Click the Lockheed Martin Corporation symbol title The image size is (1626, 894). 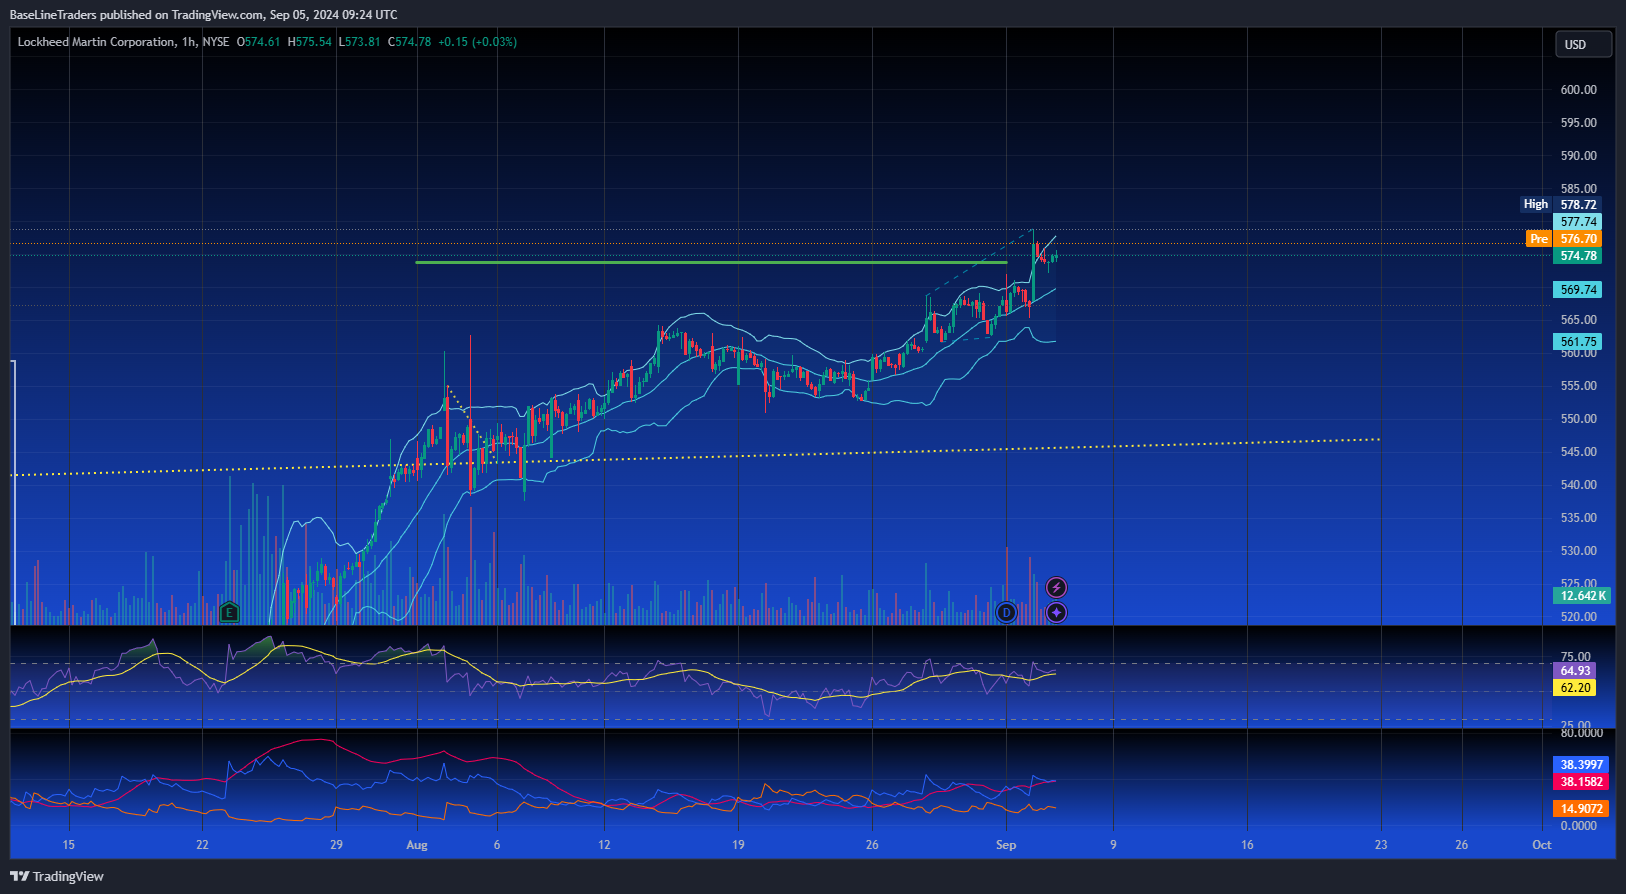click(x=96, y=42)
